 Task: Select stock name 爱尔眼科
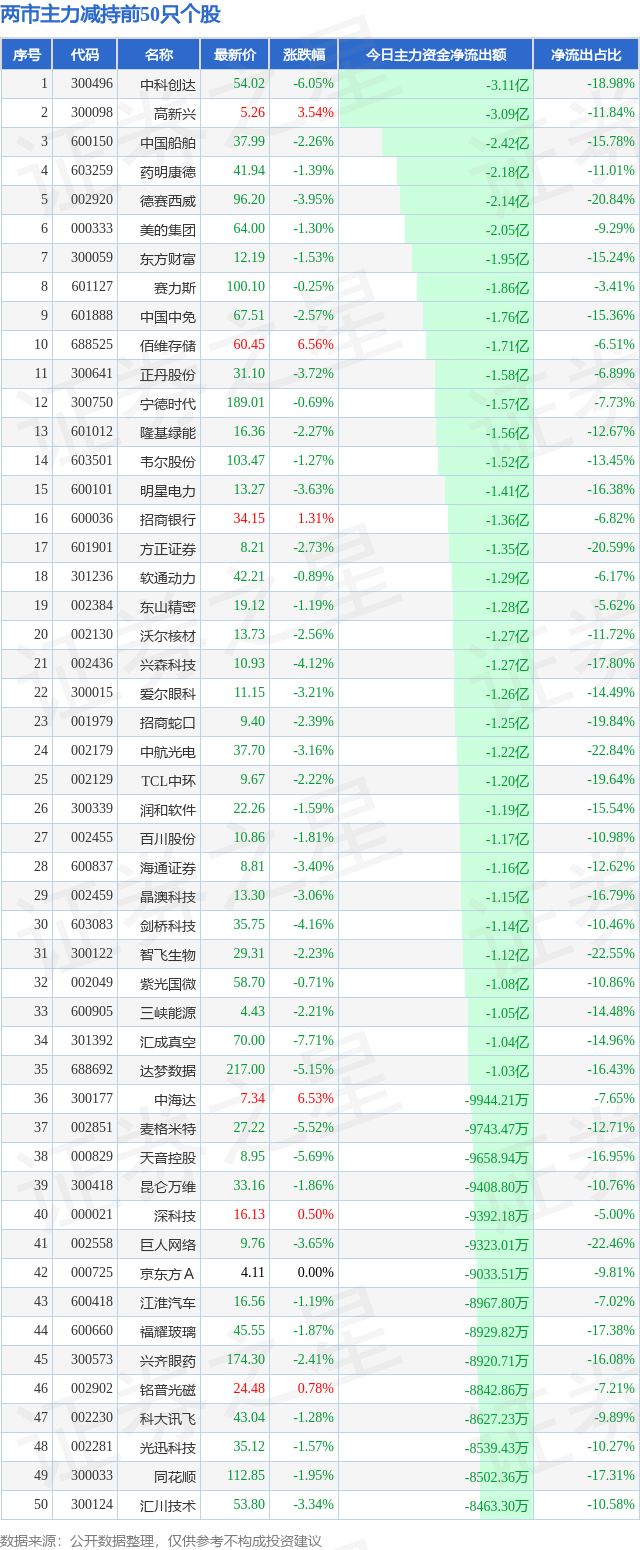168,693
